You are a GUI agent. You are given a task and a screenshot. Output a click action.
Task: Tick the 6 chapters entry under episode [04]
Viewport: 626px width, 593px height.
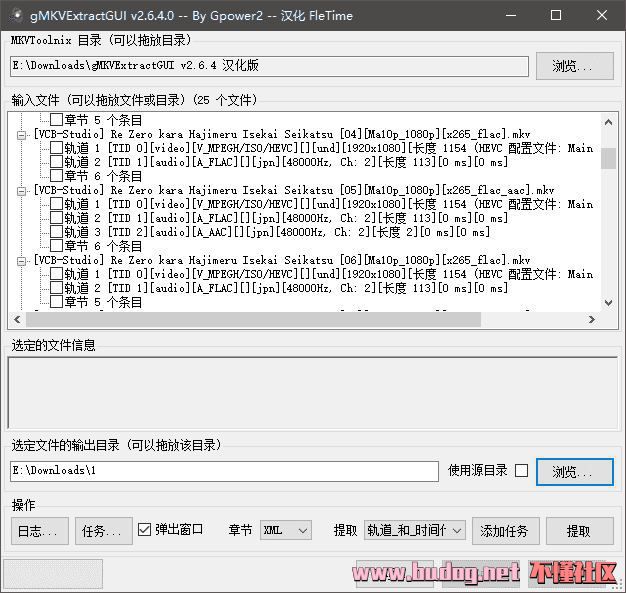click(x=56, y=176)
